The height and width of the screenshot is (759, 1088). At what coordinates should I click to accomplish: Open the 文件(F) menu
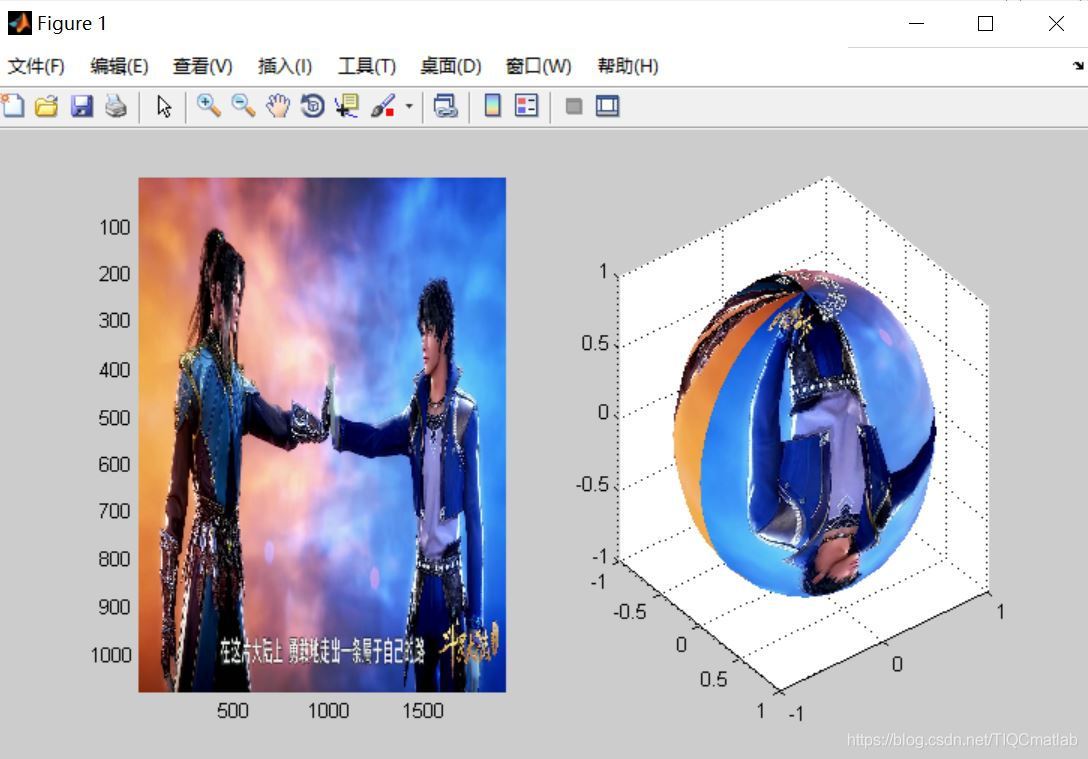[x=36, y=66]
